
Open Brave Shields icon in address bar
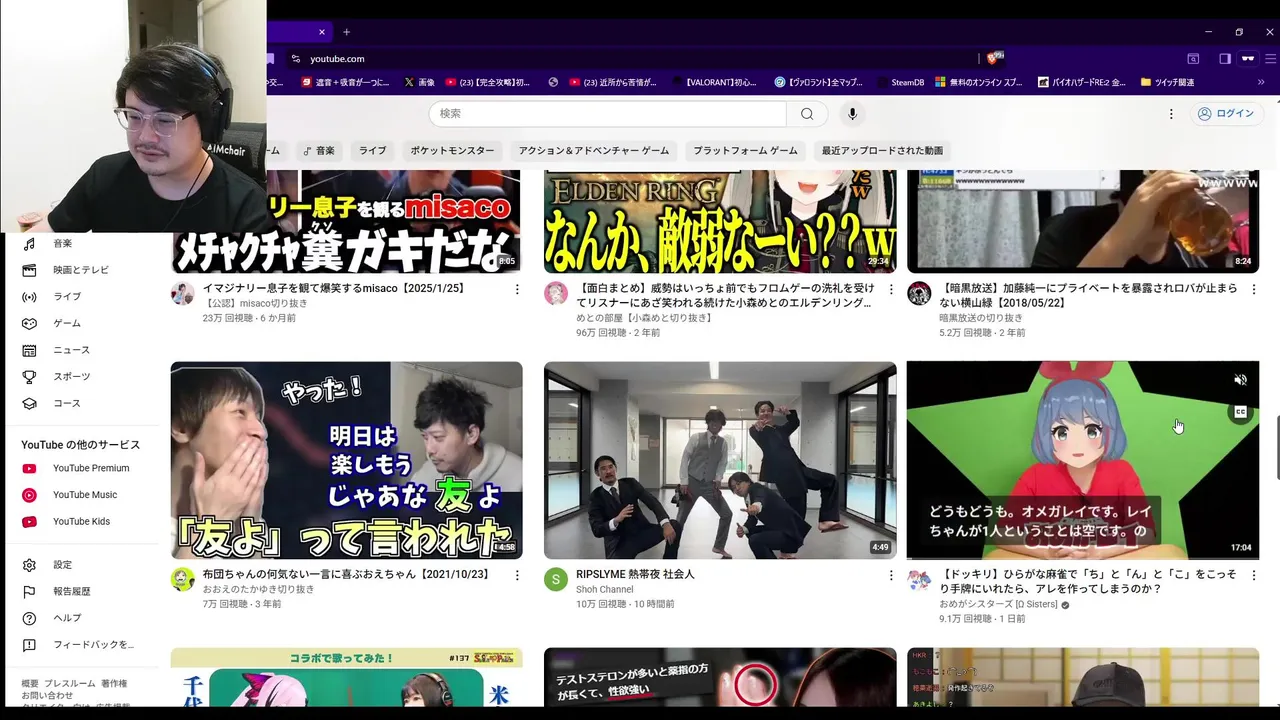point(994,58)
